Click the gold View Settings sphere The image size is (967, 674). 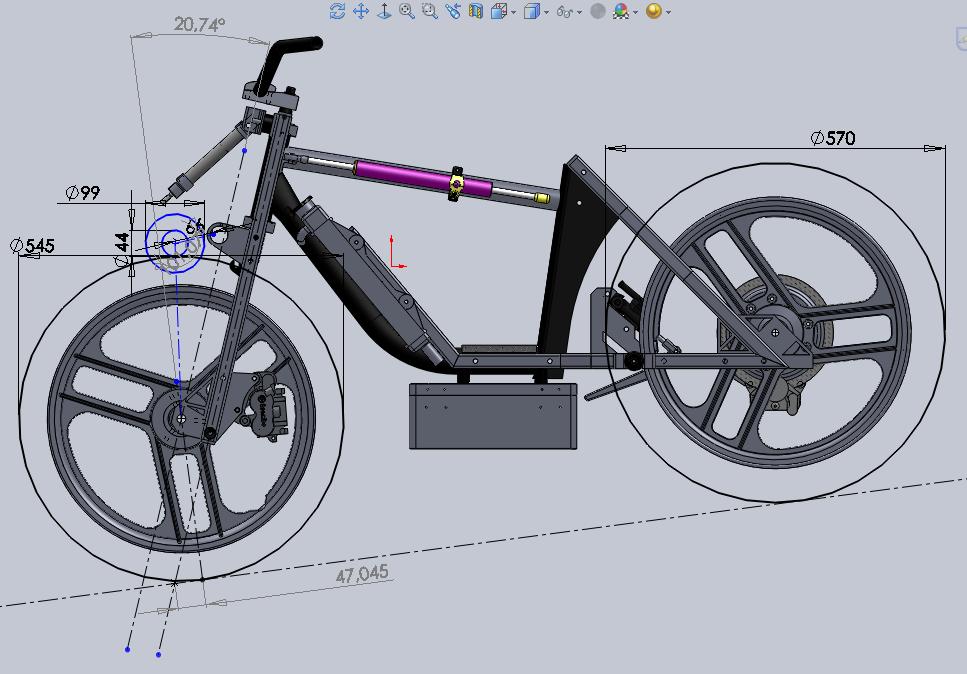pyautogui.click(x=654, y=11)
